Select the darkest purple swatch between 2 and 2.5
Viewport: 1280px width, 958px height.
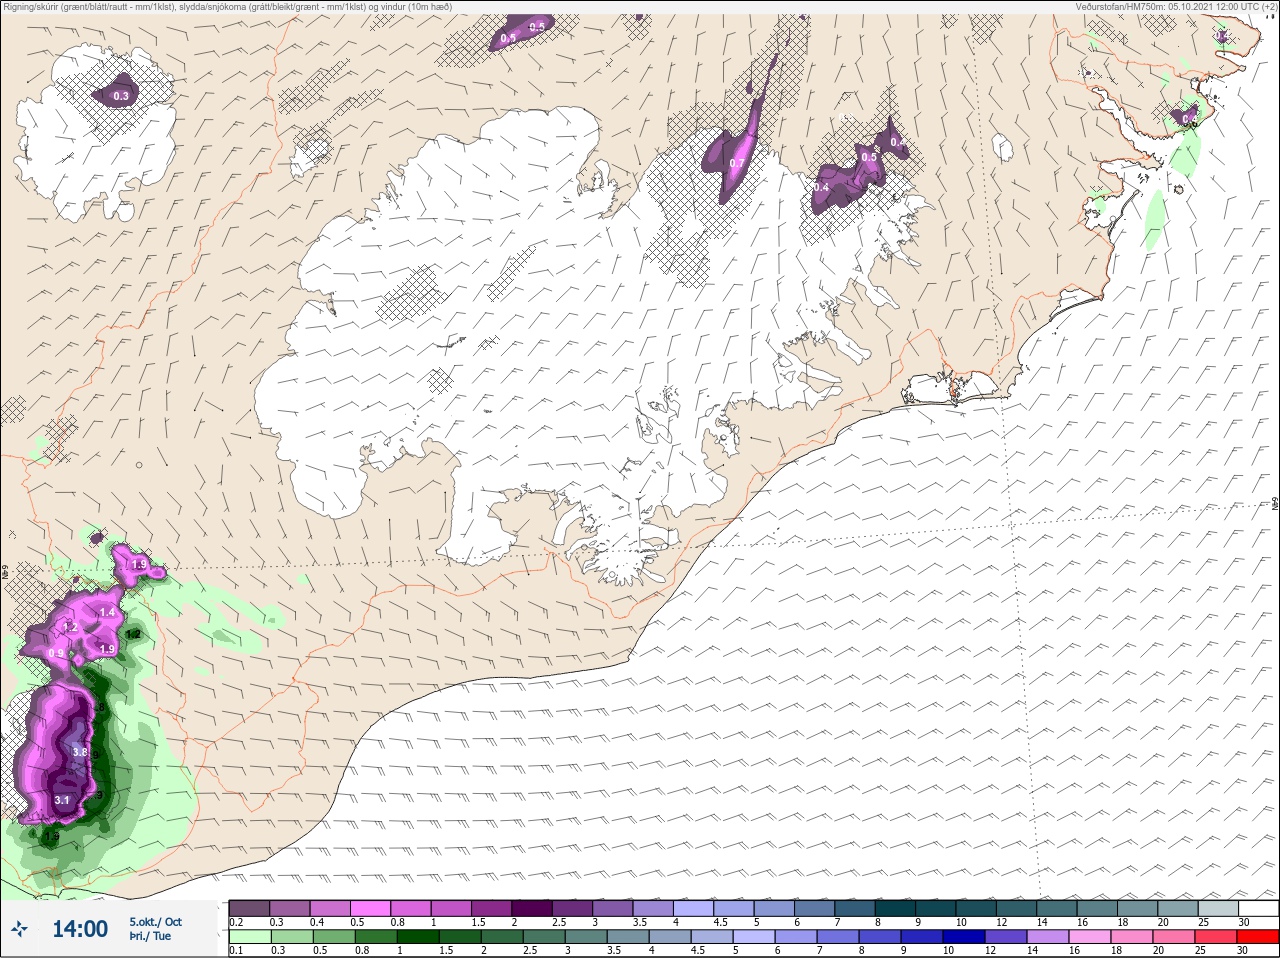[532, 908]
